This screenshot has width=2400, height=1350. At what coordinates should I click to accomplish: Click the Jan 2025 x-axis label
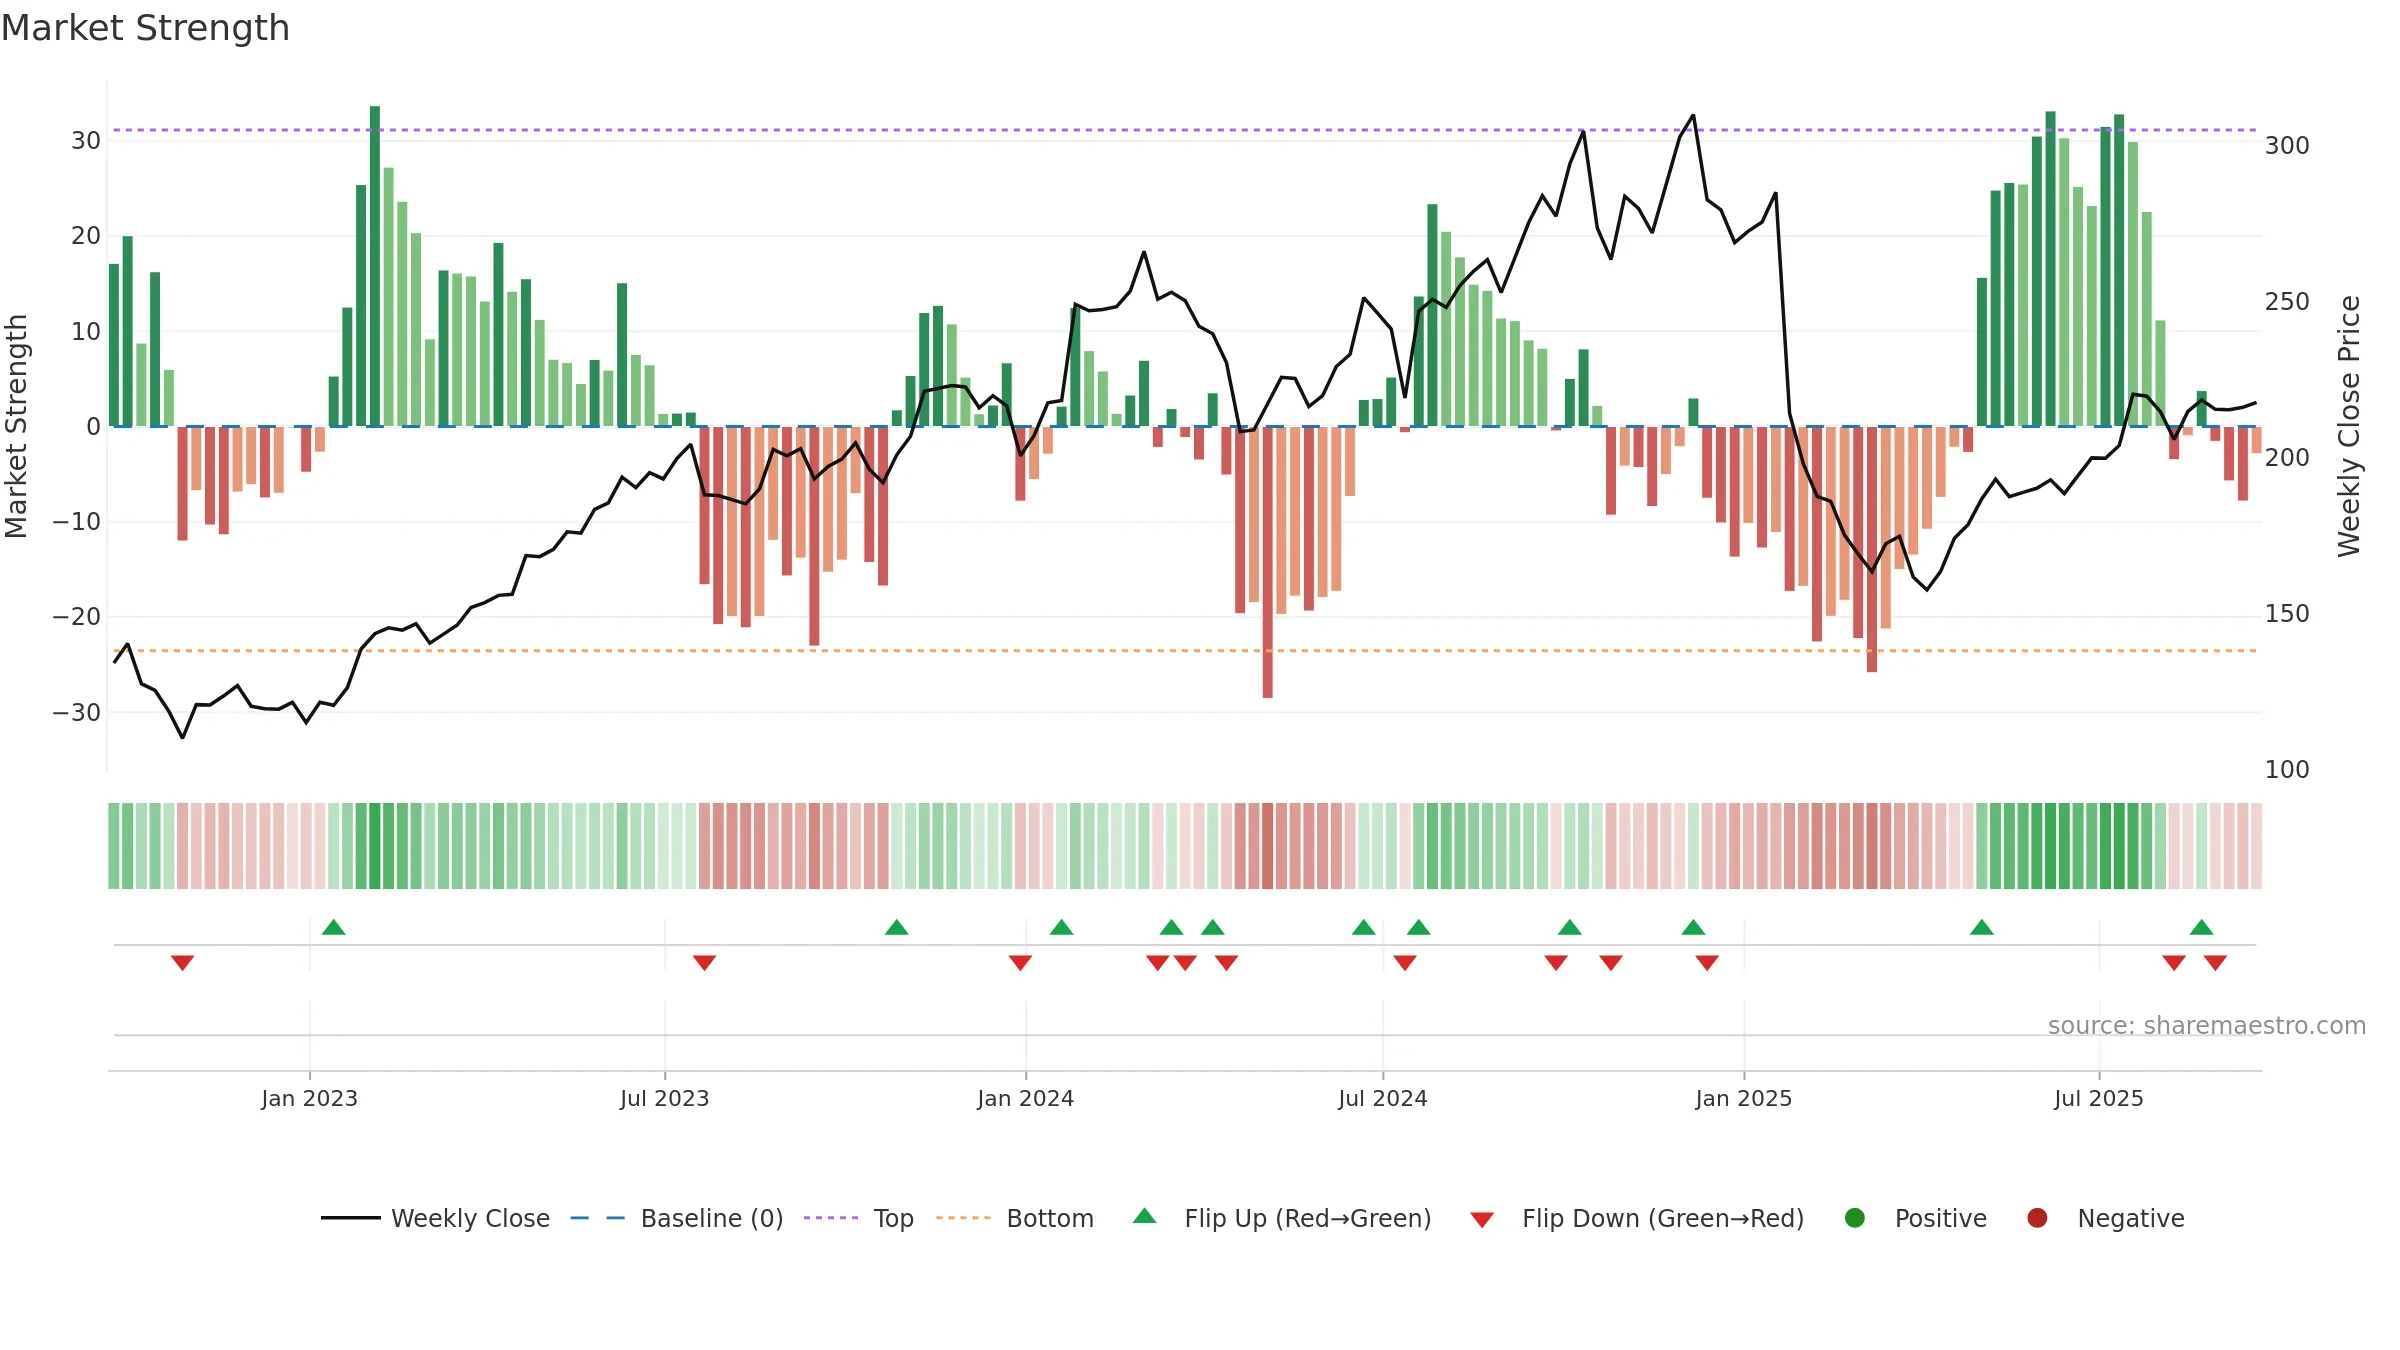click(x=1743, y=1098)
